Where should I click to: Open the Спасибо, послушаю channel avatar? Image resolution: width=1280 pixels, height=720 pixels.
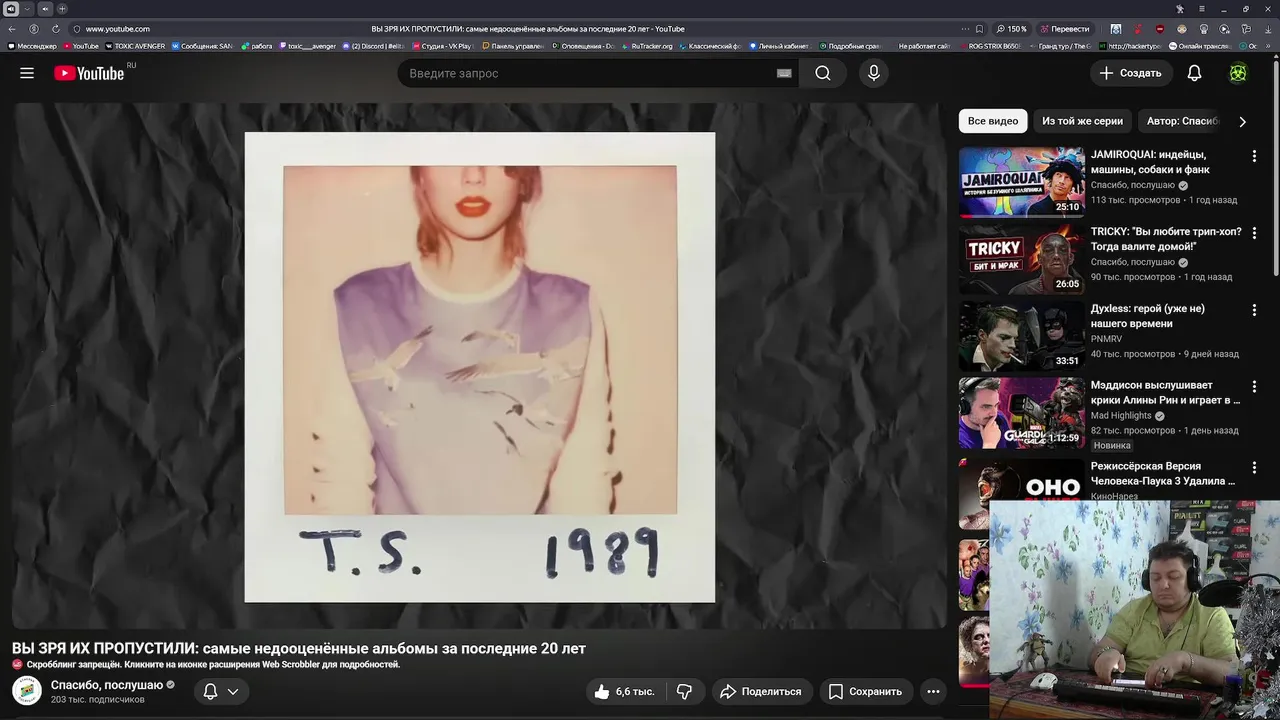[27, 691]
